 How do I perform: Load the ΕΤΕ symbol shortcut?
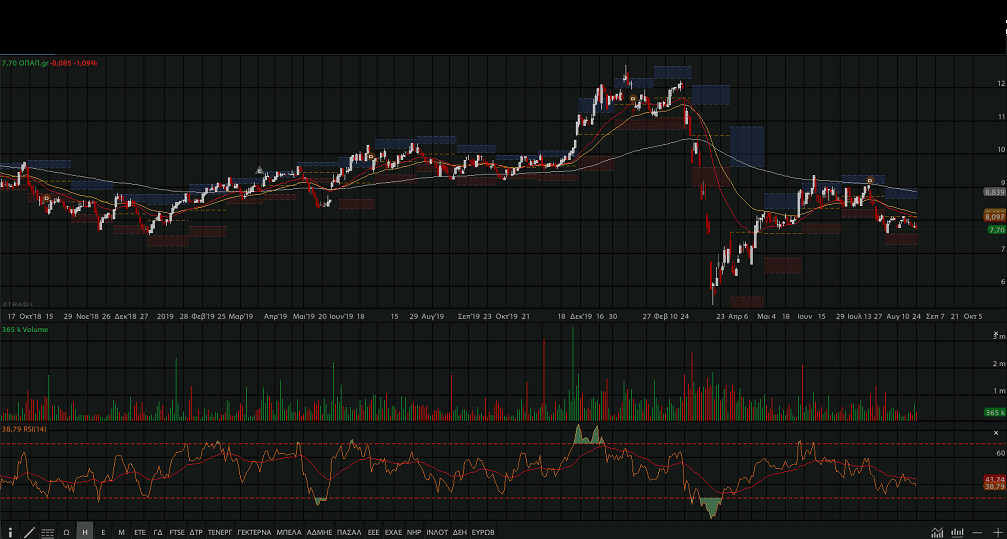tap(140, 532)
